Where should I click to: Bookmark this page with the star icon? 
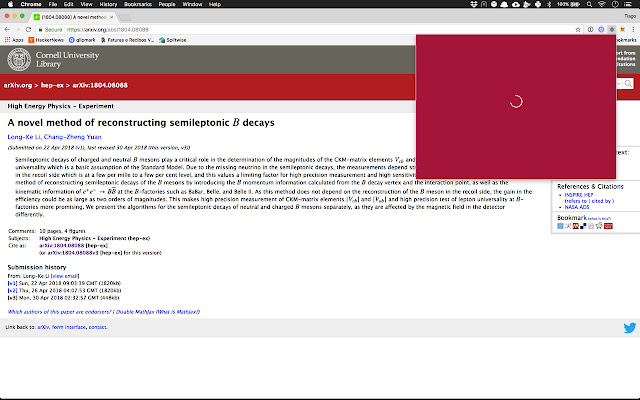pos(578,29)
